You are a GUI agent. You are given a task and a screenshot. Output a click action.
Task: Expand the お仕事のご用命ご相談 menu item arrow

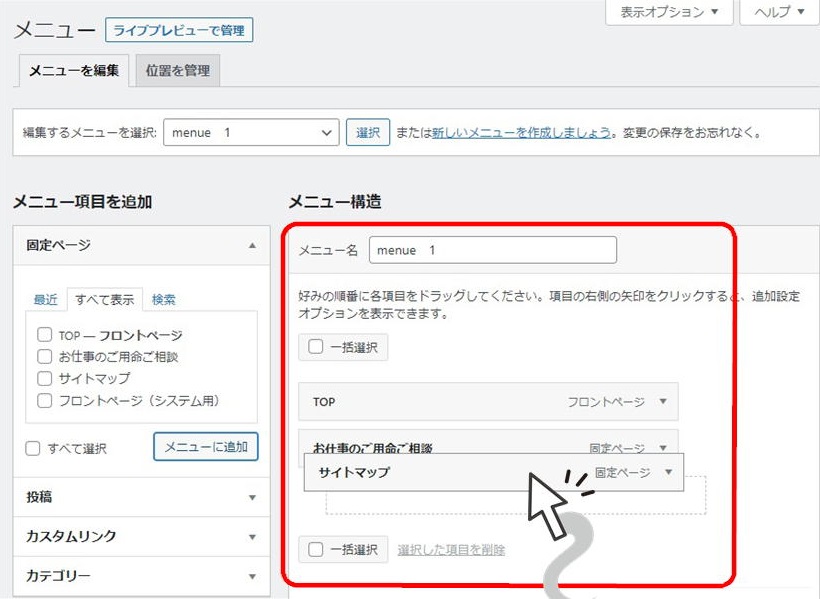pos(662,448)
